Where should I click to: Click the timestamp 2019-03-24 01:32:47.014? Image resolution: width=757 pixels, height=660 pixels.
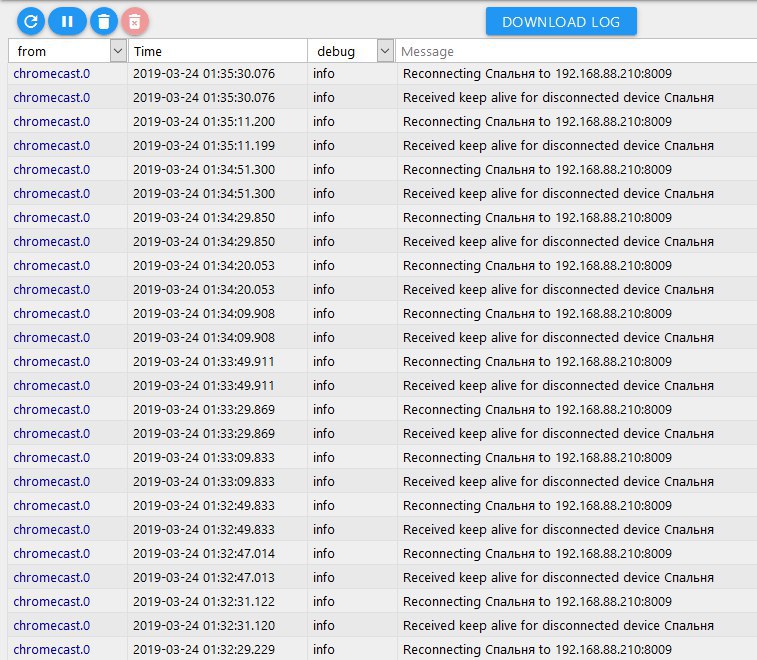pyautogui.click(x=204, y=553)
